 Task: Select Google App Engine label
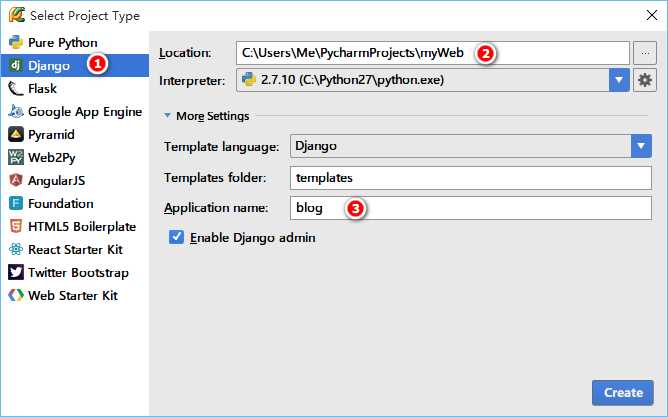(85, 112)
